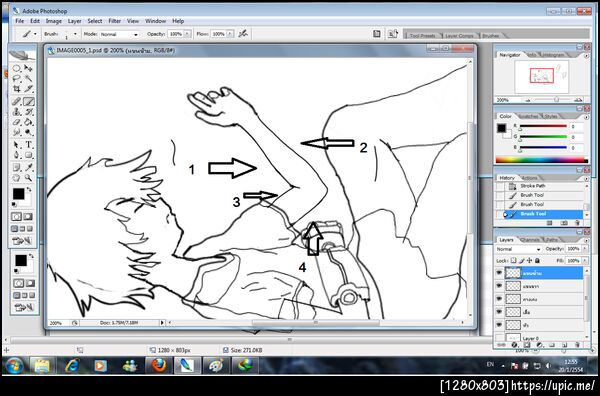Screen dimensions: 600x396
Task: Pick a color from the spectrum ramp
Action: tap(541, 160)
